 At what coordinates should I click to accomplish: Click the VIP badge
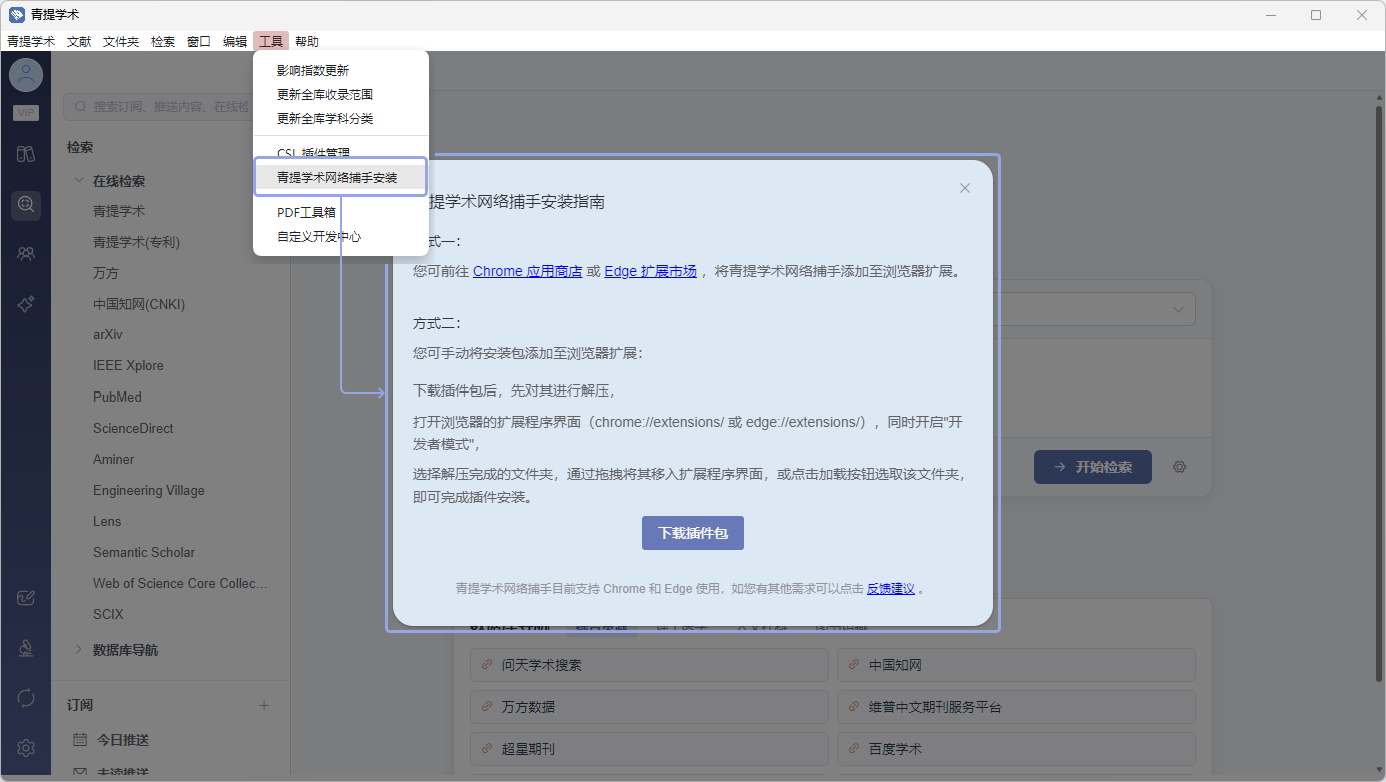coord(25,113)
